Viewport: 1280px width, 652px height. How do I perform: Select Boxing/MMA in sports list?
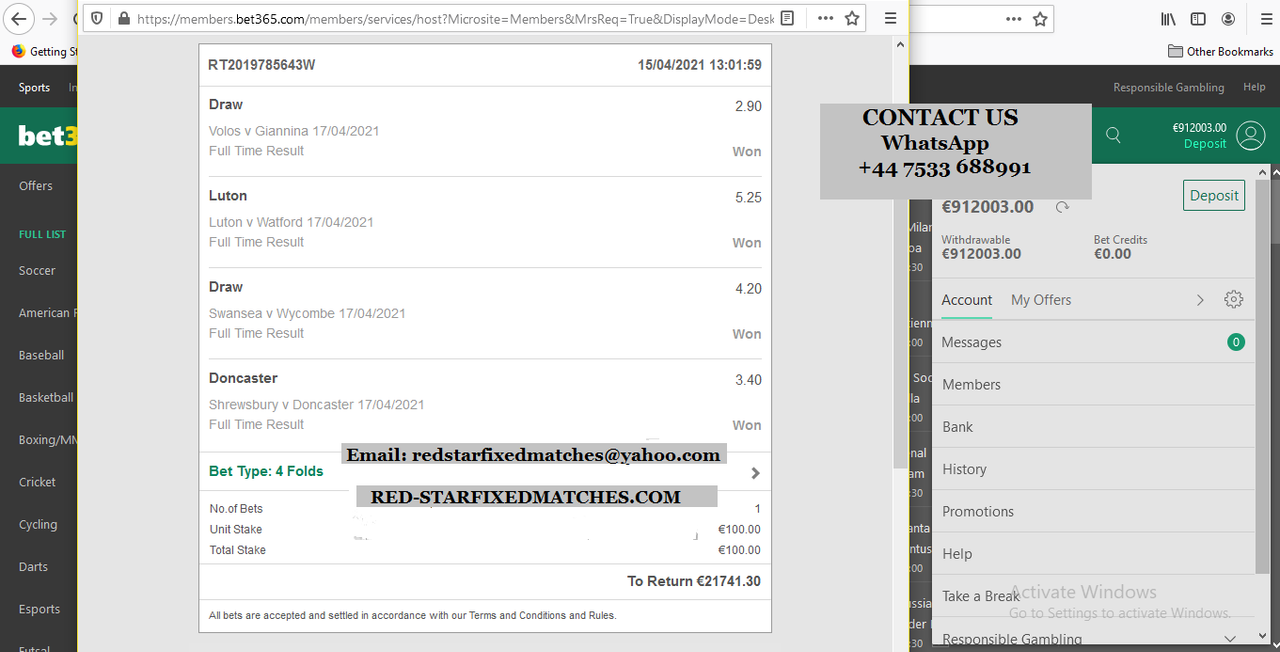(x=47, y=440)
